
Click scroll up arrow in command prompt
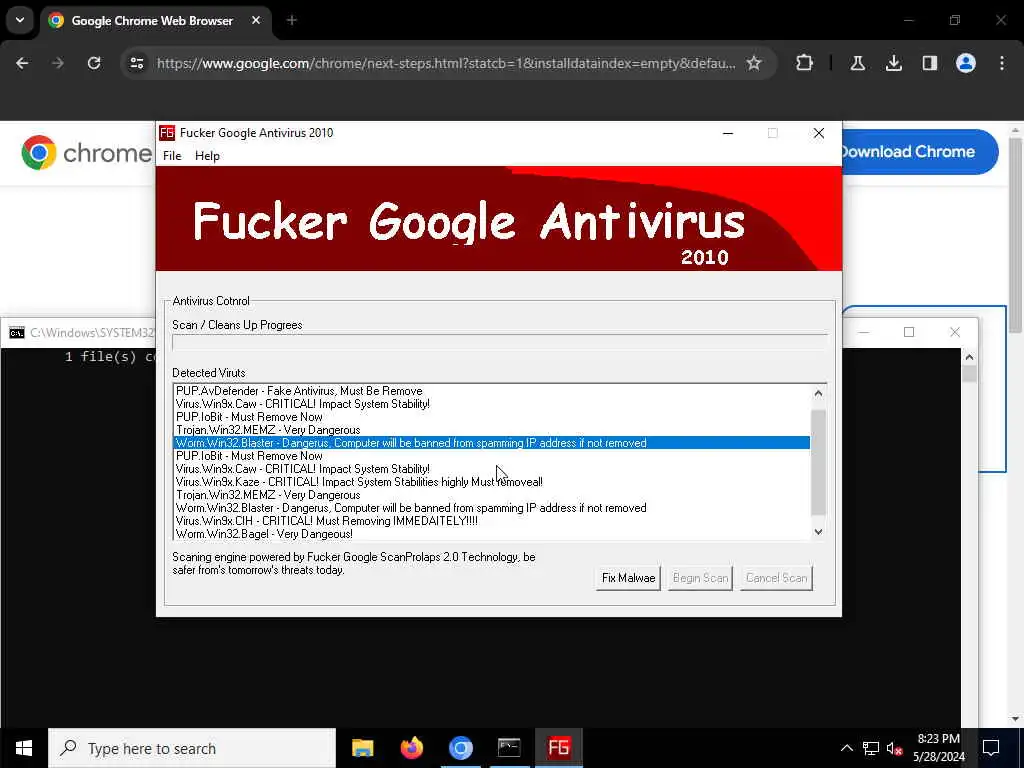coord(969,357)
